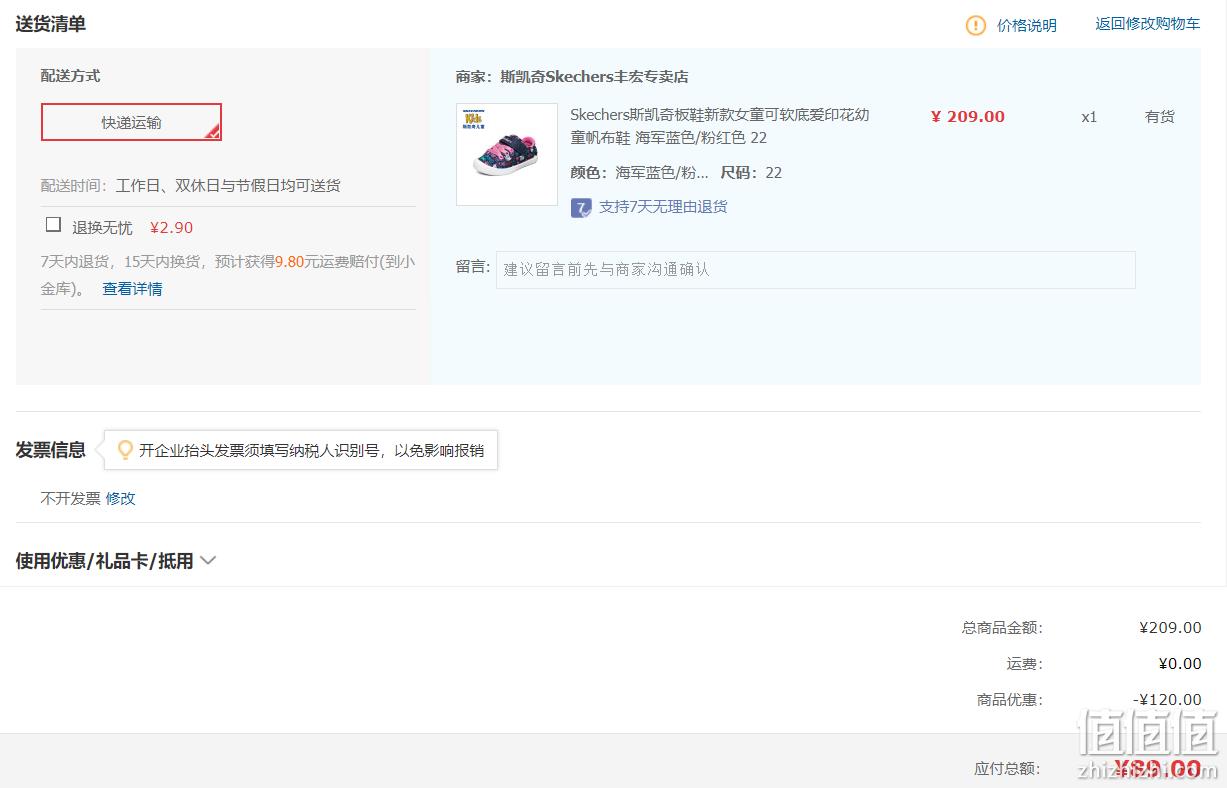Image resolution: width=1227 pixels, height=788 pixels.
Task: Click the quantity x1 text
Action: point(1089,117)
